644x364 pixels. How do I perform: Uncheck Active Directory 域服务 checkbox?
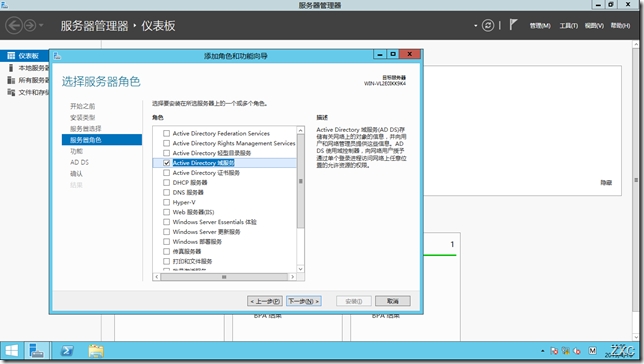[x=166, y=163]
